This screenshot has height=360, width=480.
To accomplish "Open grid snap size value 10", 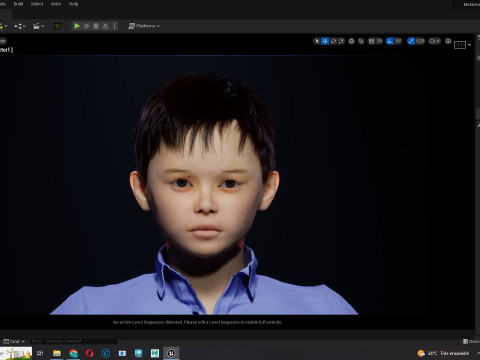I will tap(379, 41).
